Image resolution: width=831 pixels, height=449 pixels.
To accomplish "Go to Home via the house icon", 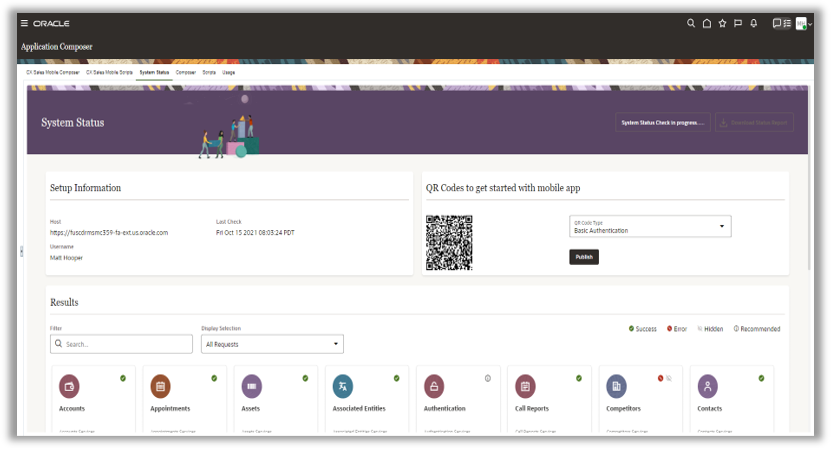I will (706, 23).
